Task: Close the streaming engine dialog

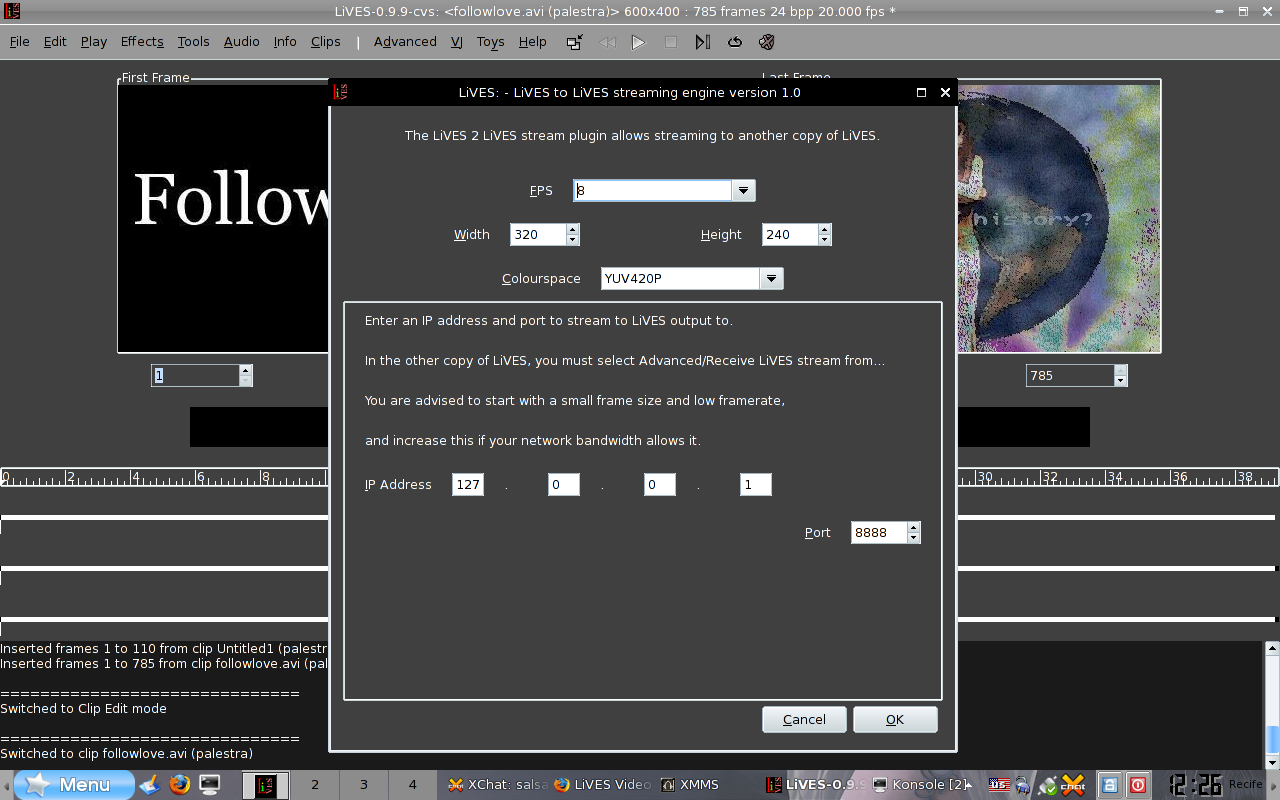Action: [x=945, y=93]
